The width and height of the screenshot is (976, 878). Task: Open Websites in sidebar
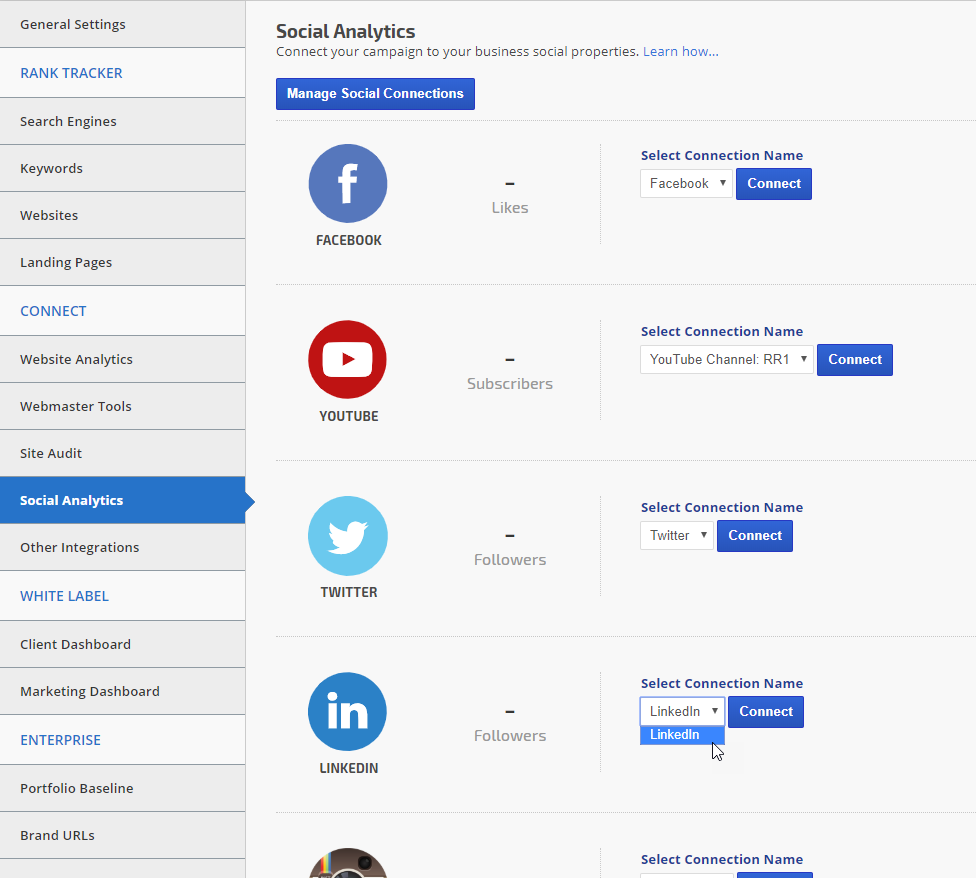pos(123,215)
